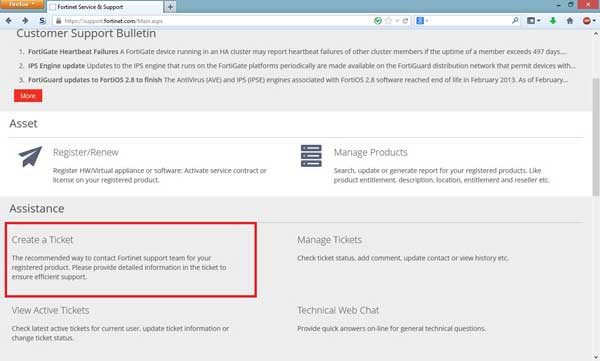
Task: Click the 'Check ticket status, add comment' description
Action: (403, 258)
